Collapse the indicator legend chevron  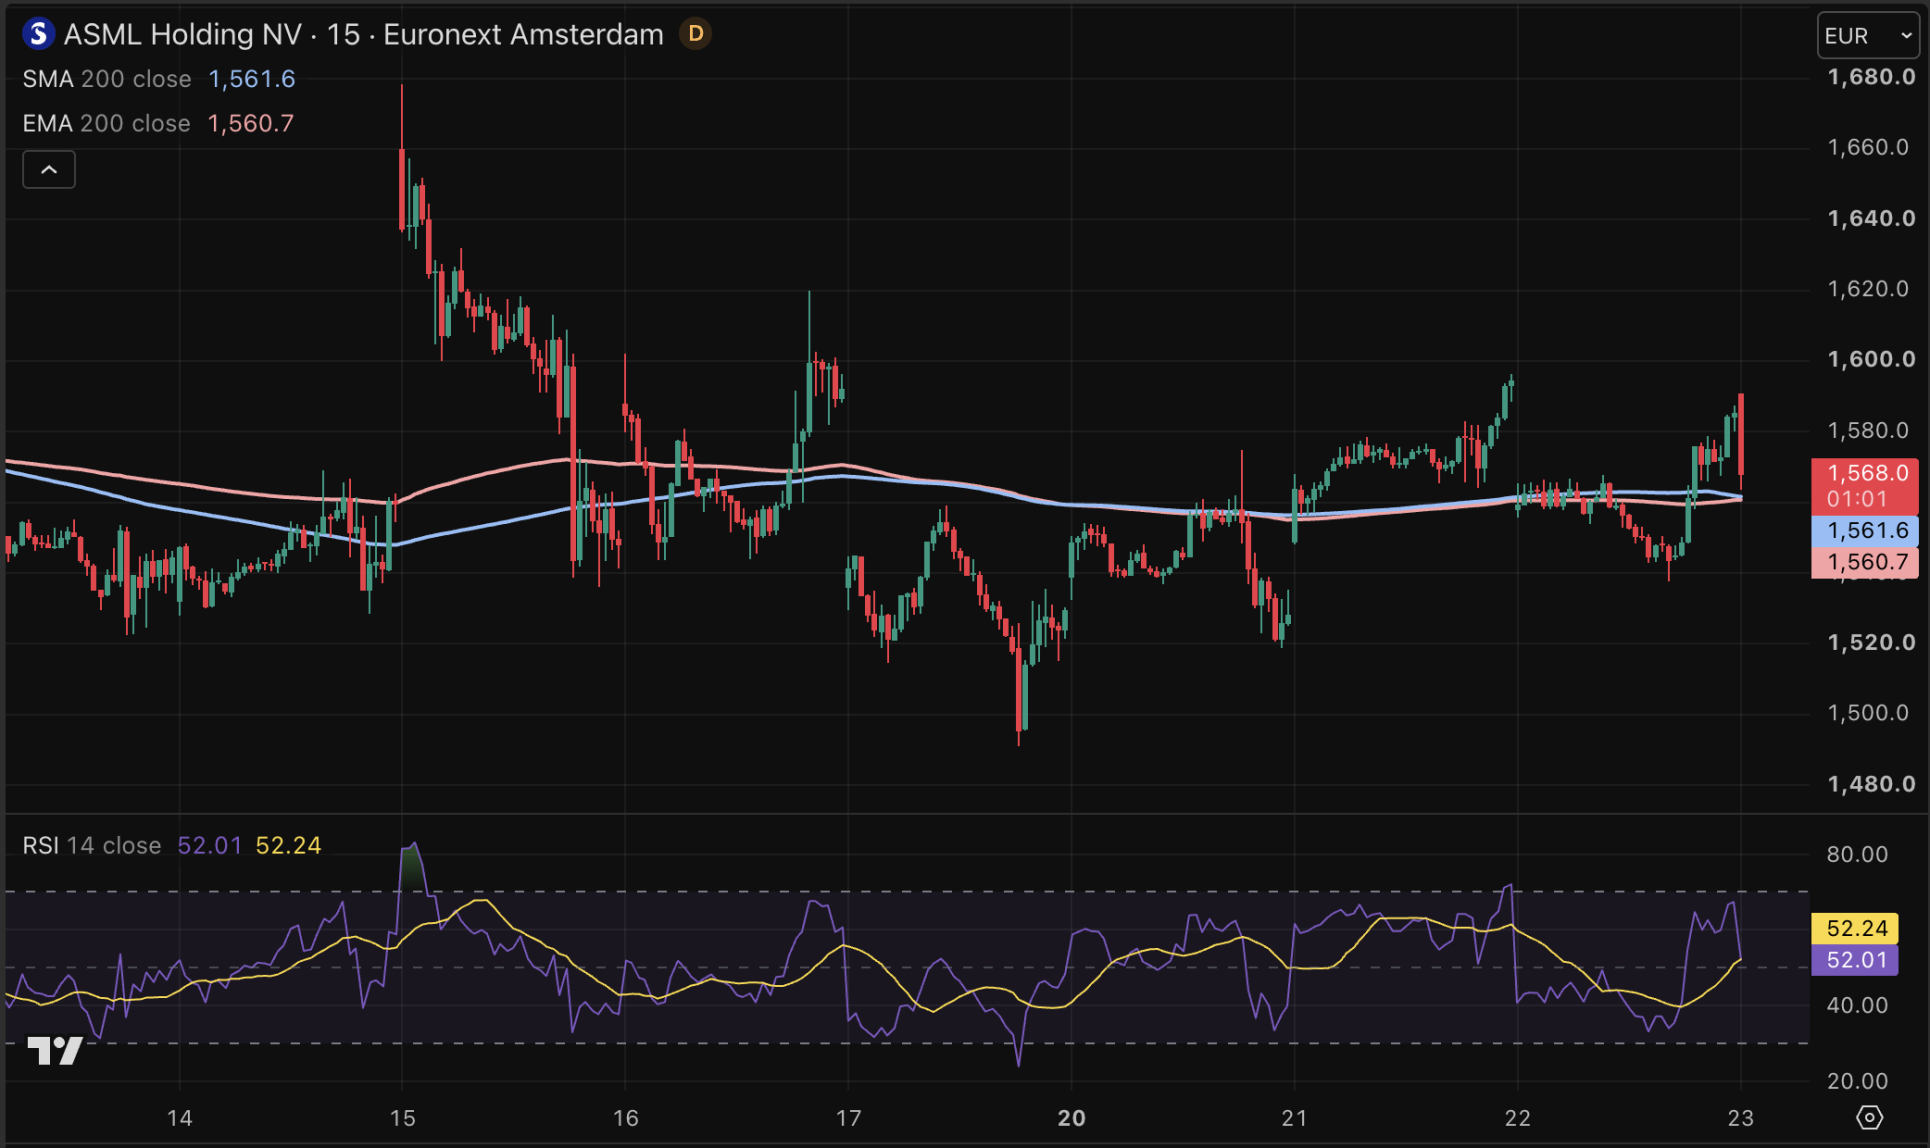pos(49,170)
